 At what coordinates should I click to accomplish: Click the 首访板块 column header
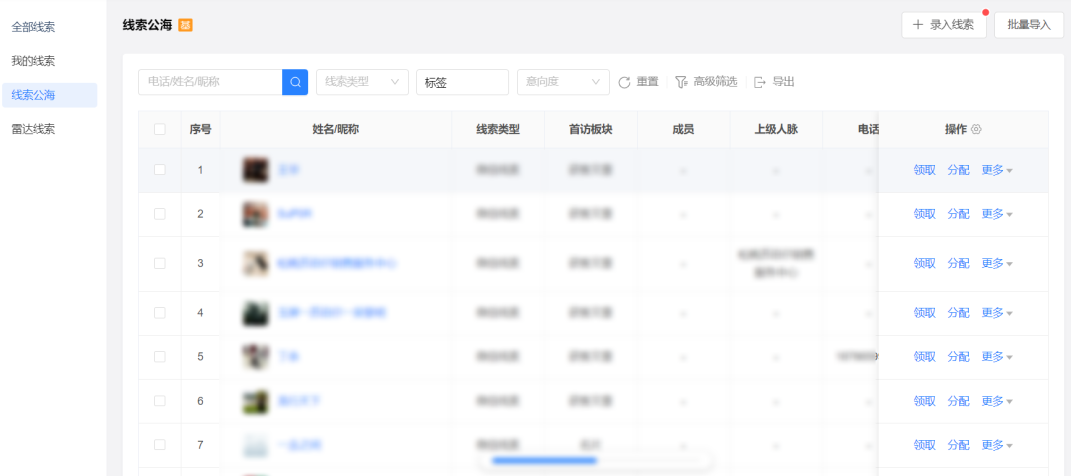[591, 129]
